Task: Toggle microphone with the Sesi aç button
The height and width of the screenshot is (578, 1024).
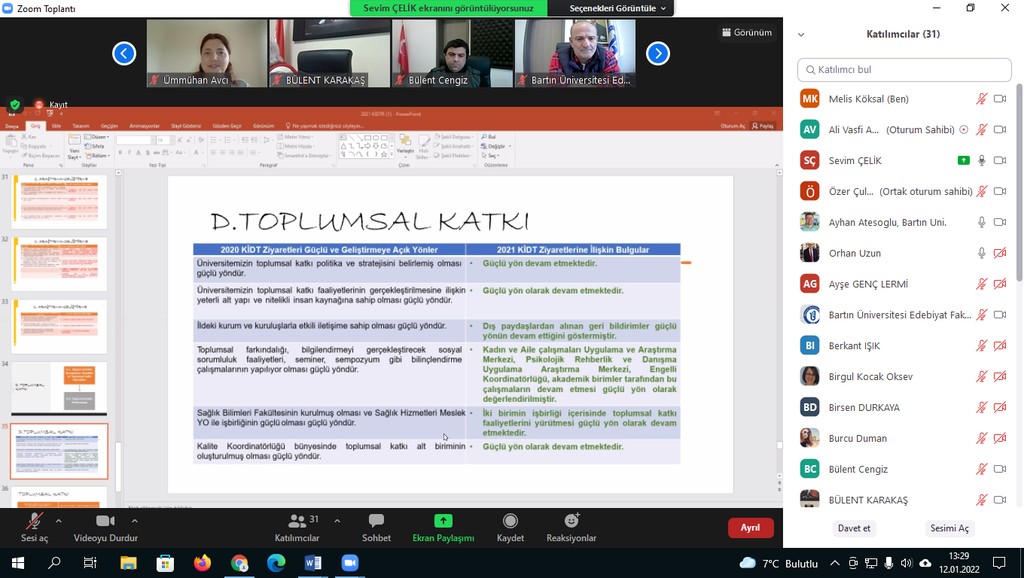Action: pos(34,522)
